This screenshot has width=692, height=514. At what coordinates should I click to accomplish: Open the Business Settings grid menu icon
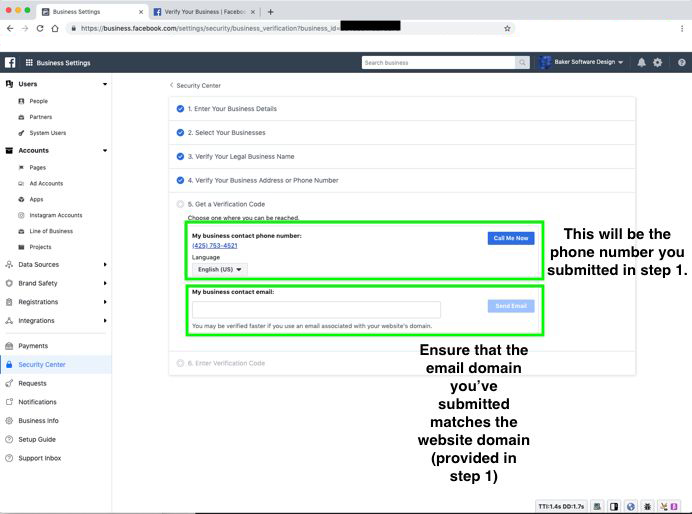click(x=29, y=63)
